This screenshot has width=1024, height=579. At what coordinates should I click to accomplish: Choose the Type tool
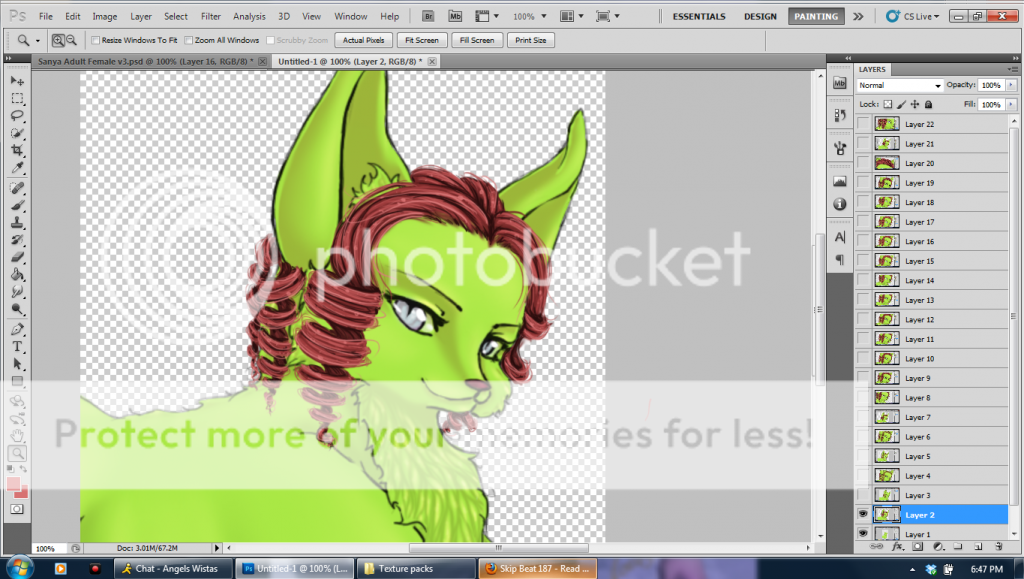[17, 346]
